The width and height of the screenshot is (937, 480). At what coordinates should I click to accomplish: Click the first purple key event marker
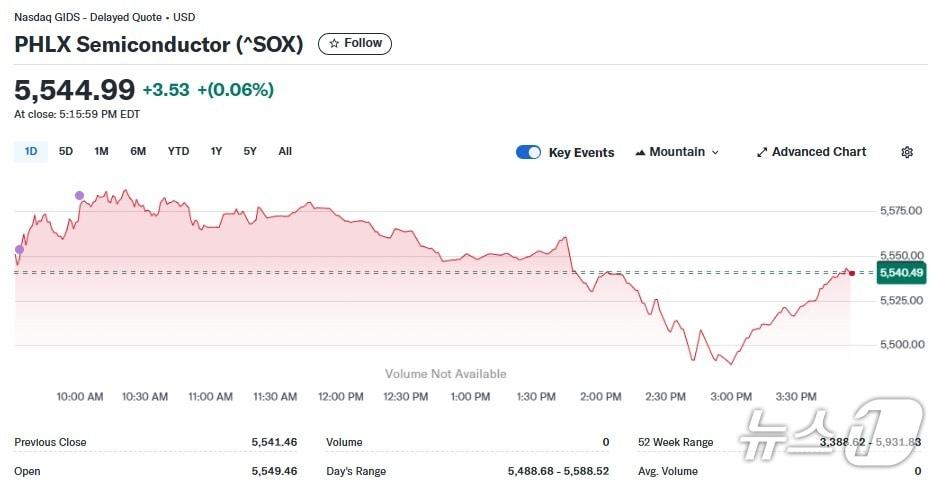(19, 249)
